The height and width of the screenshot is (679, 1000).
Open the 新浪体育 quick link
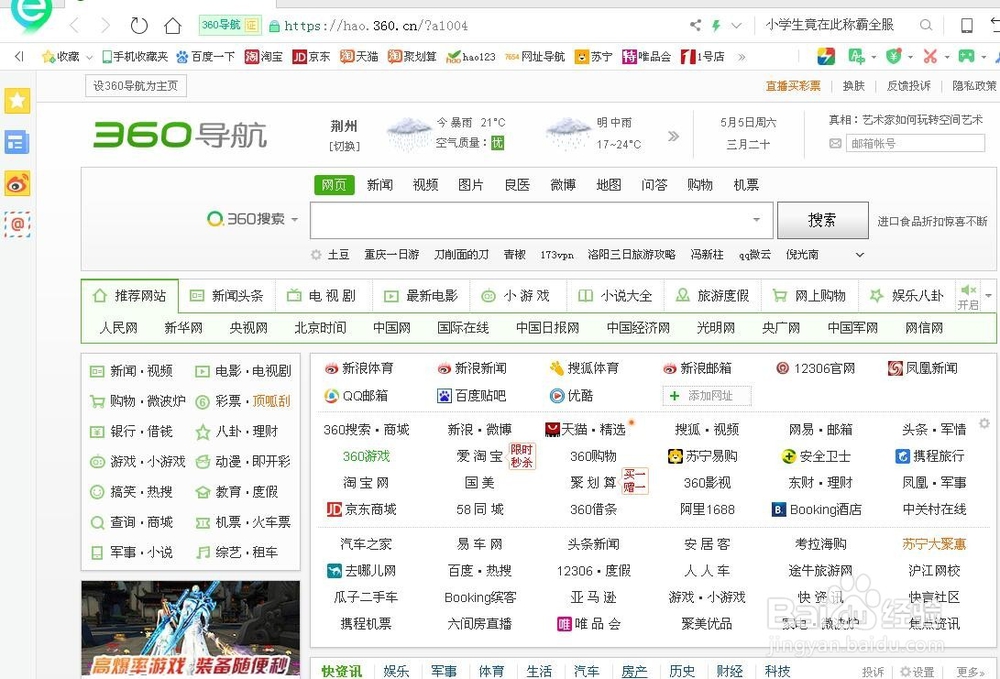click(359, 368)
